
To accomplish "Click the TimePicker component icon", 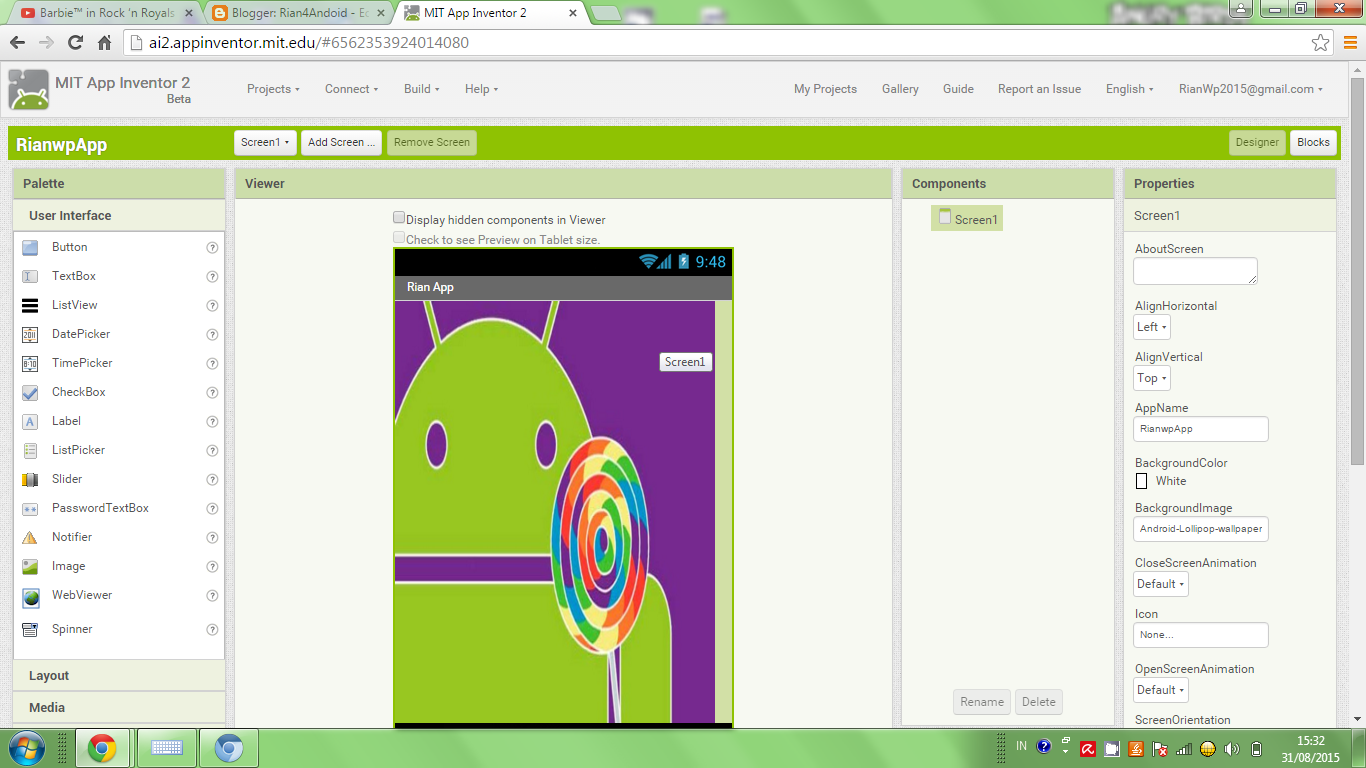I will click(30, 363).
